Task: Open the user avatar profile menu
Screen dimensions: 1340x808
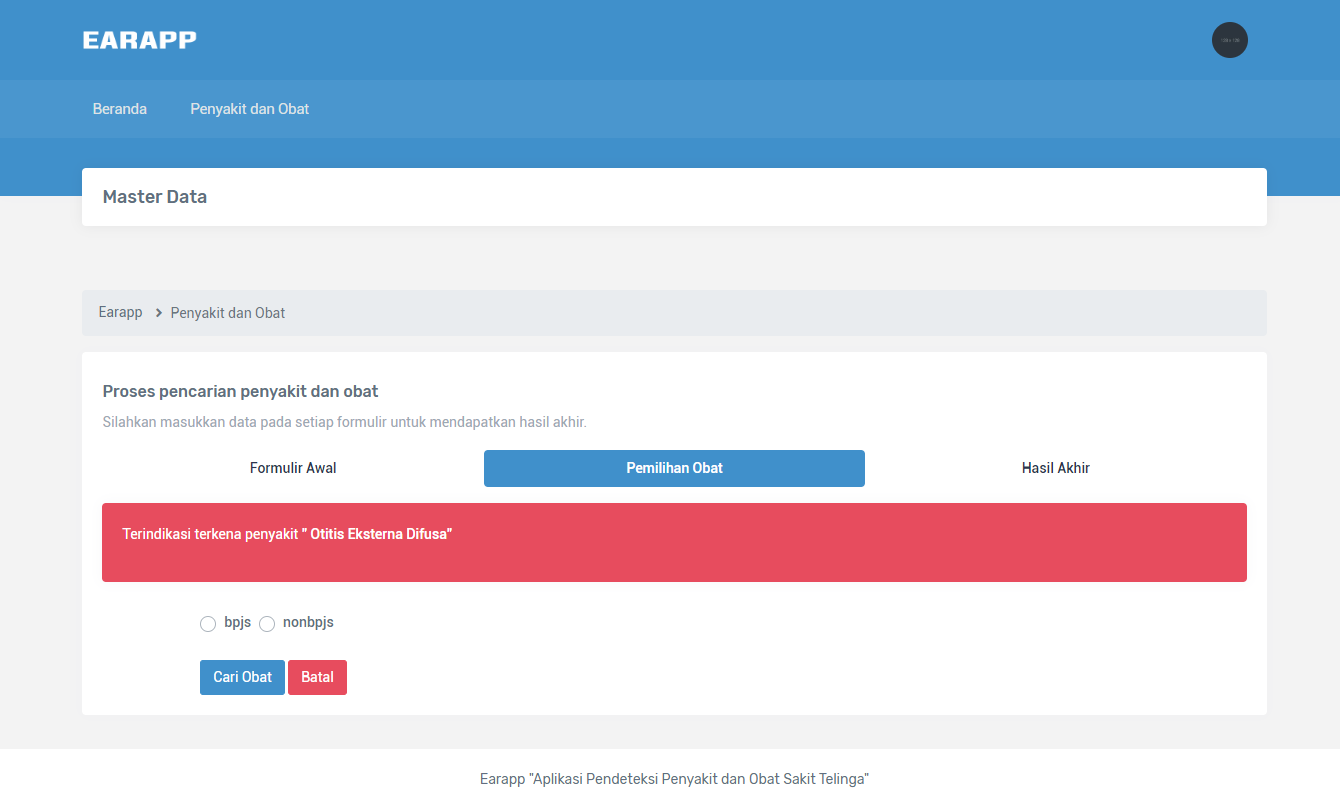Action: click(1229, 40)
